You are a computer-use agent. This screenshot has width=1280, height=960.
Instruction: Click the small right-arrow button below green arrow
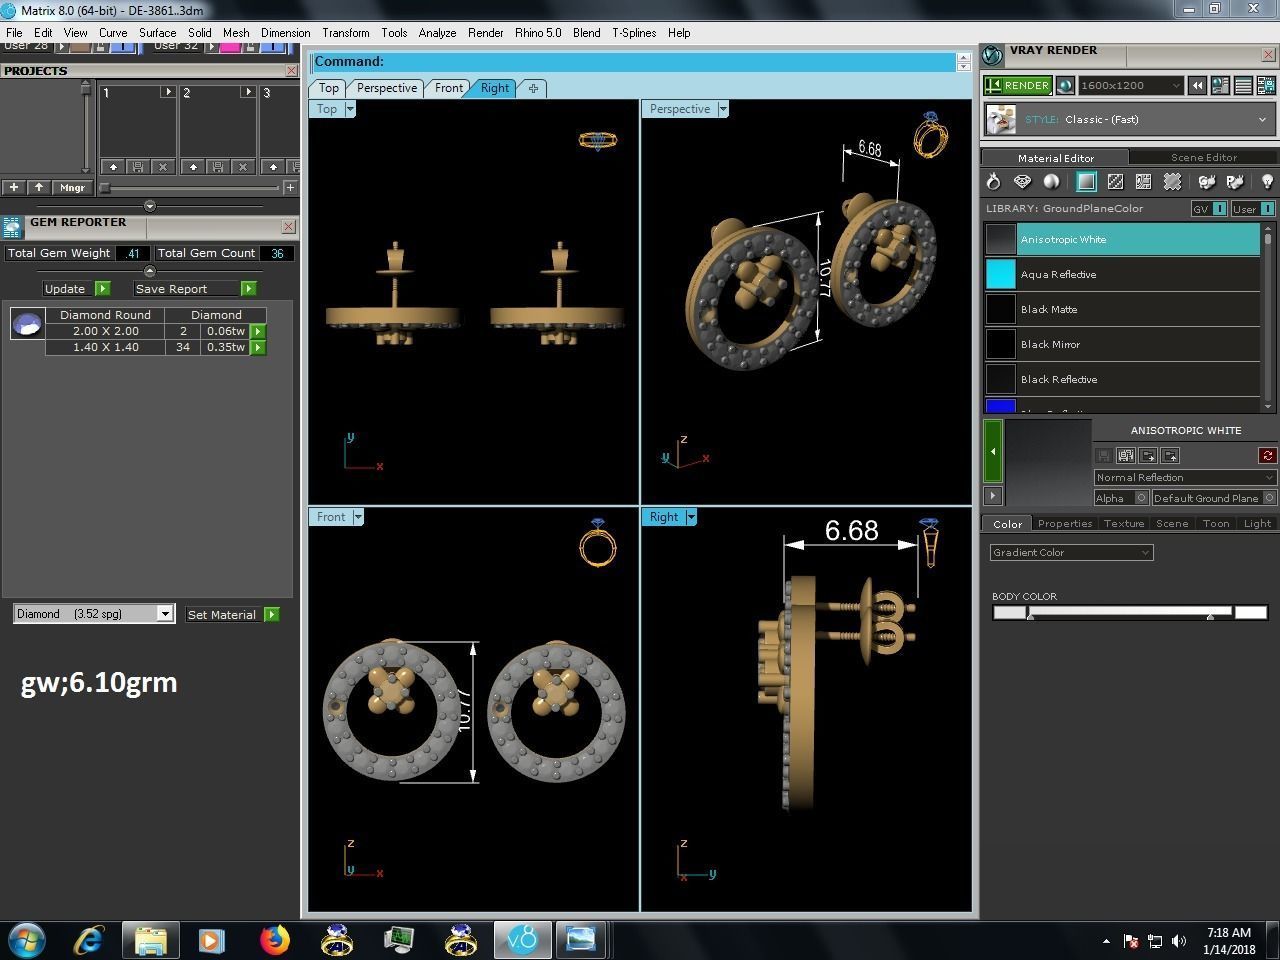993,495
